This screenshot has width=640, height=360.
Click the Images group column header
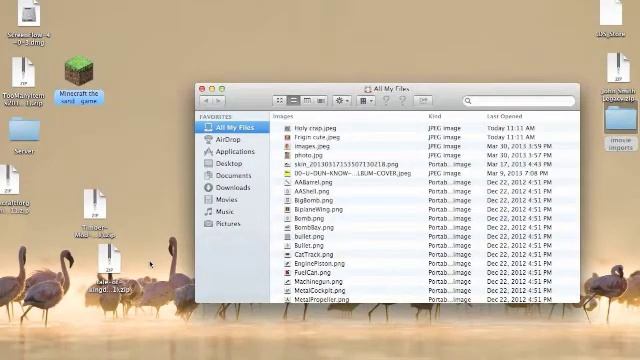[283, 116]
